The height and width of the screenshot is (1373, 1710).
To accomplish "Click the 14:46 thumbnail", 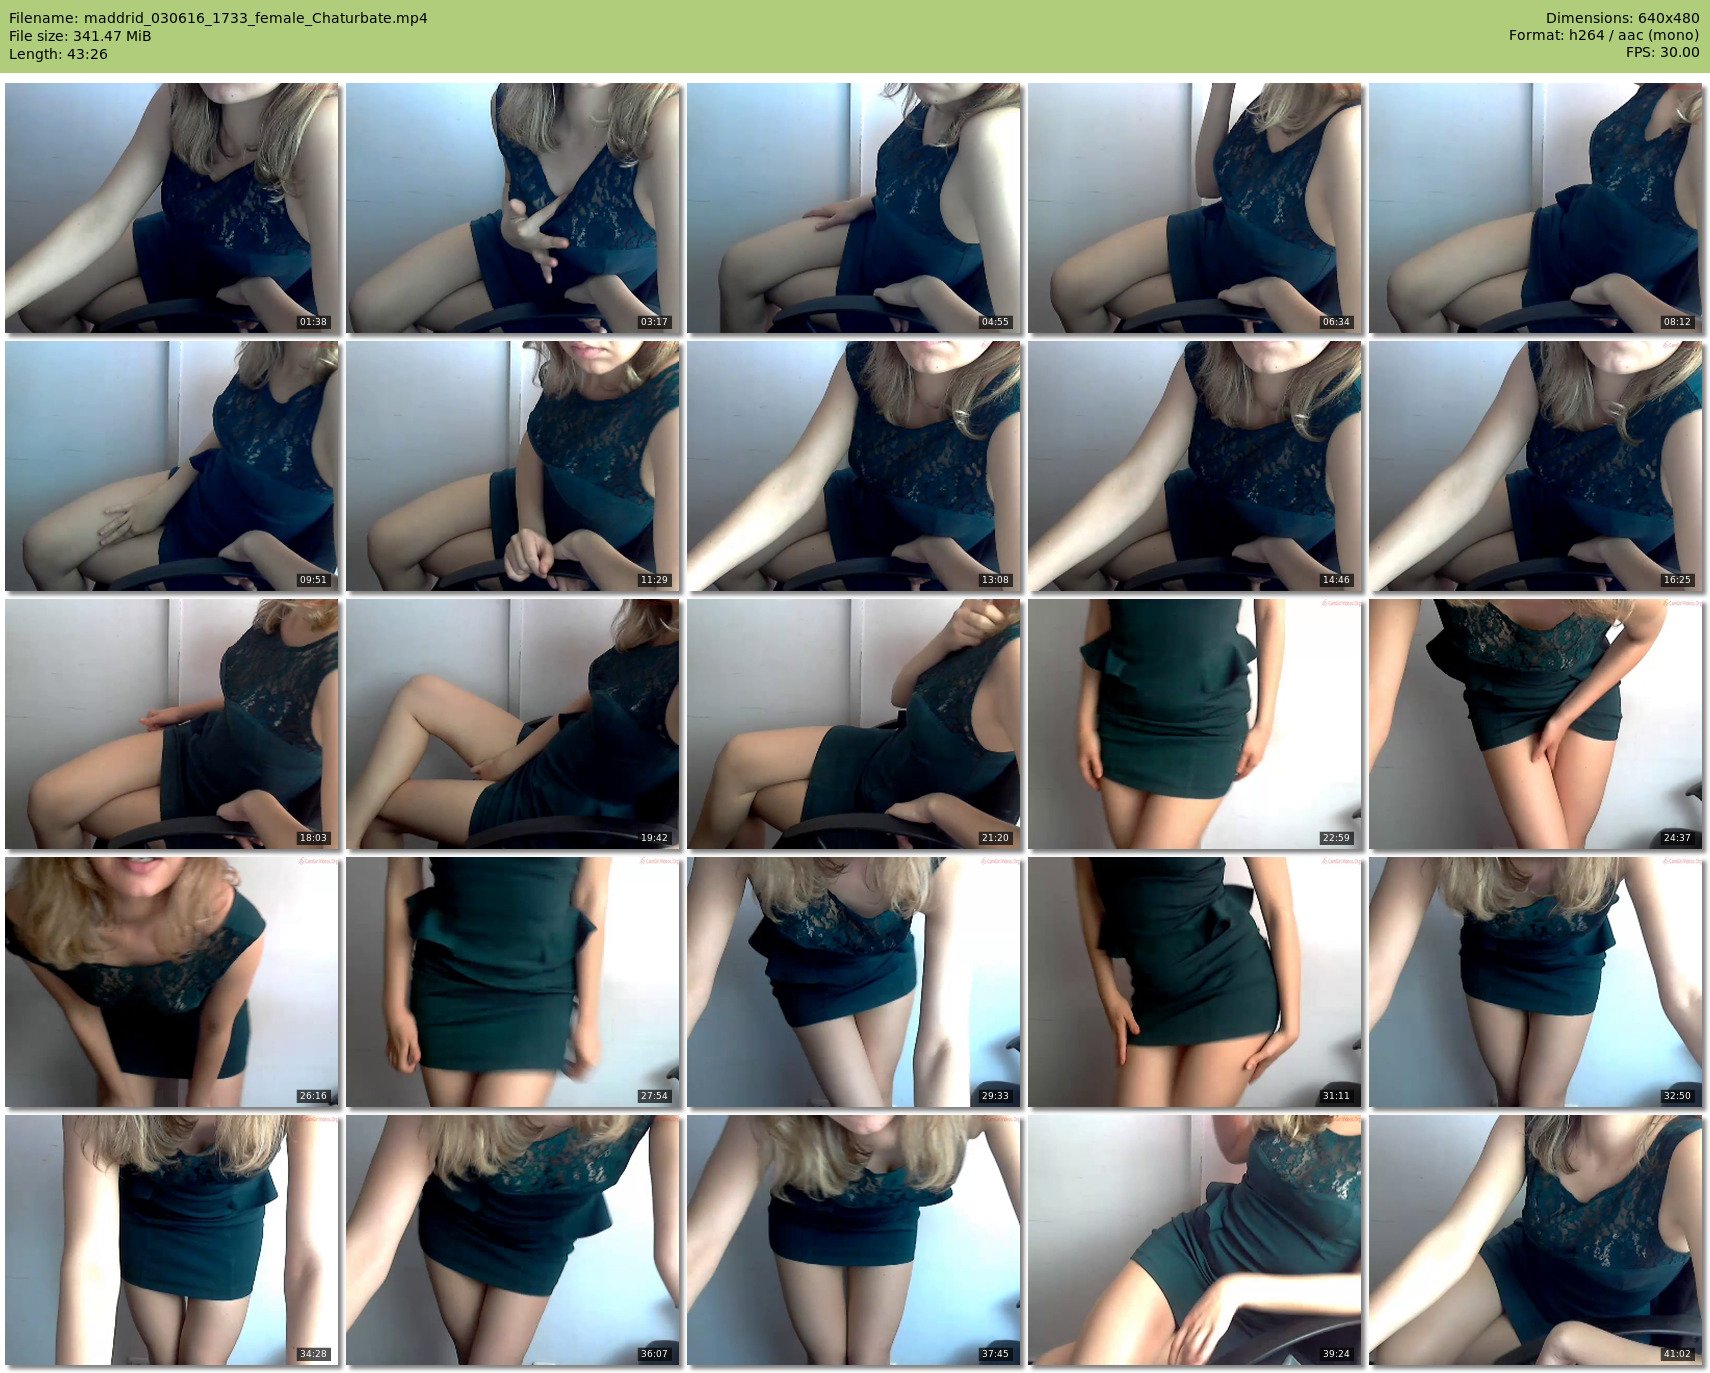I will click(1195, 466).
